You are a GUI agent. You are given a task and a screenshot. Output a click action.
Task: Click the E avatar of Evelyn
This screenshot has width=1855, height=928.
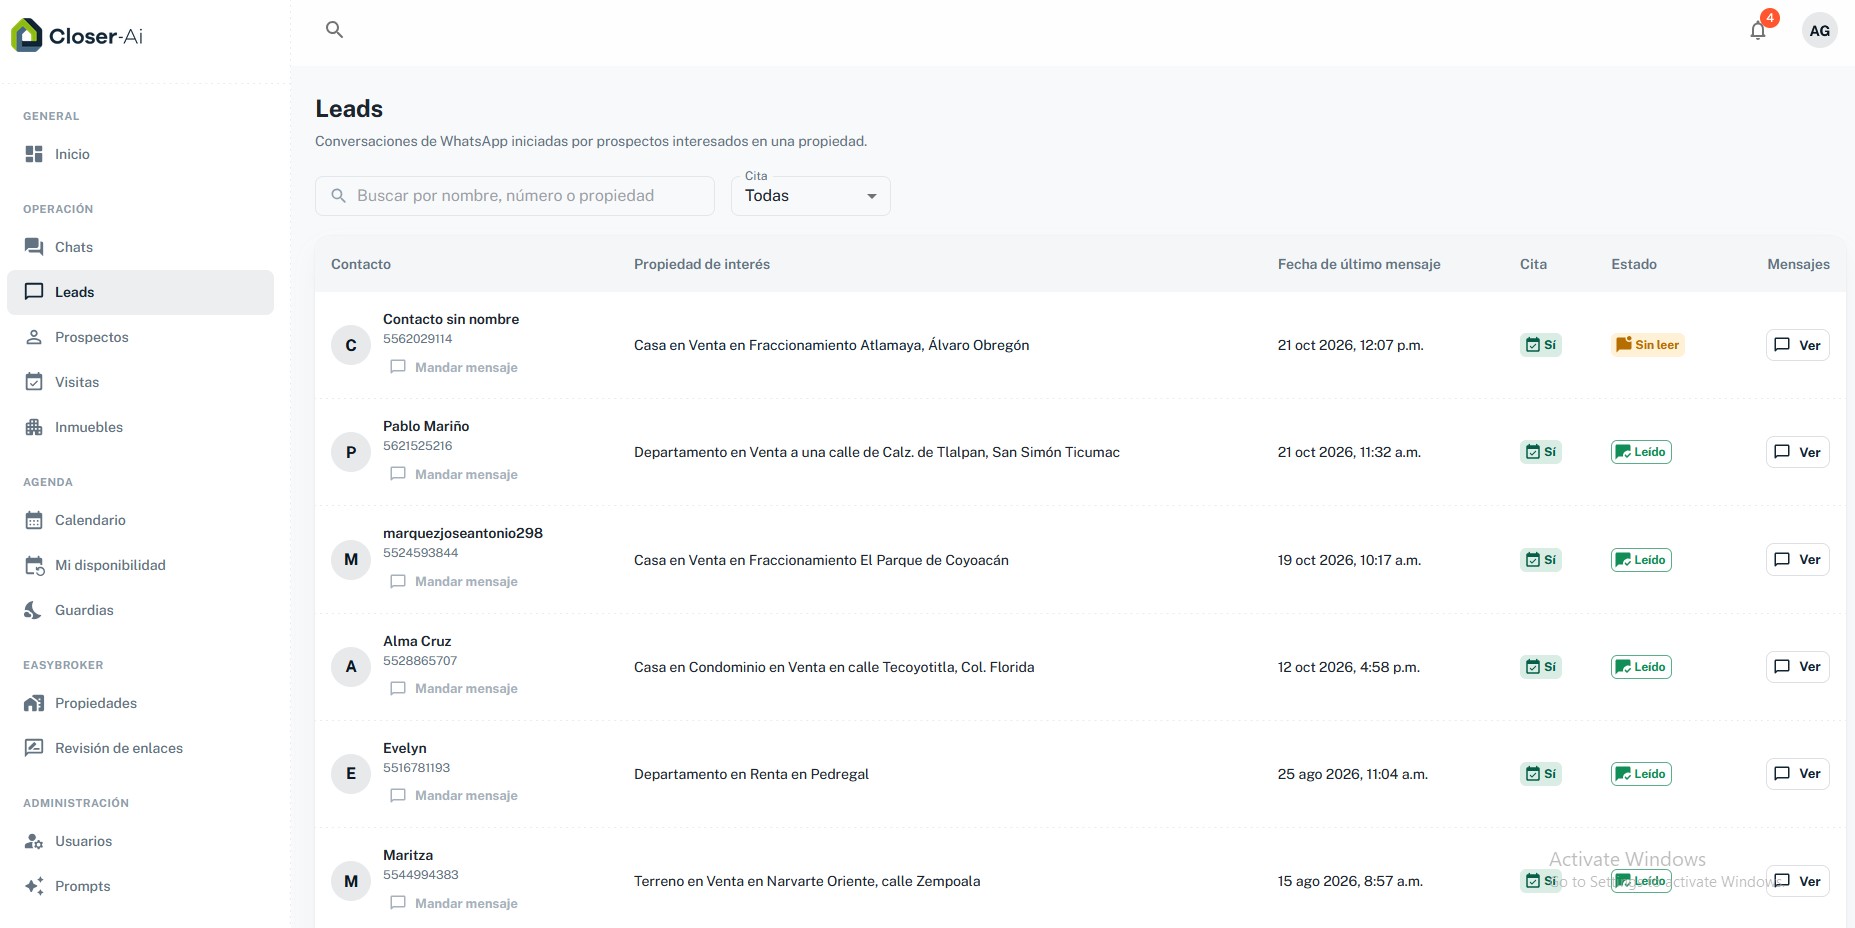point(351,773)
